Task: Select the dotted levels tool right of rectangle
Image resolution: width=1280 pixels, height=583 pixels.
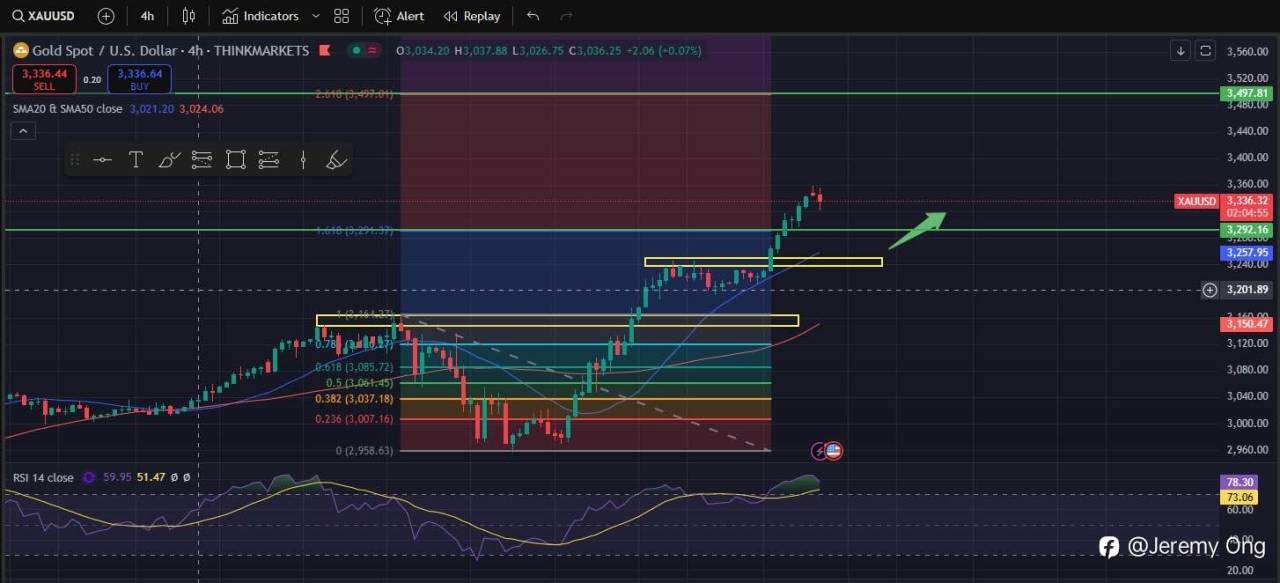Action: (x=268, y=160)
